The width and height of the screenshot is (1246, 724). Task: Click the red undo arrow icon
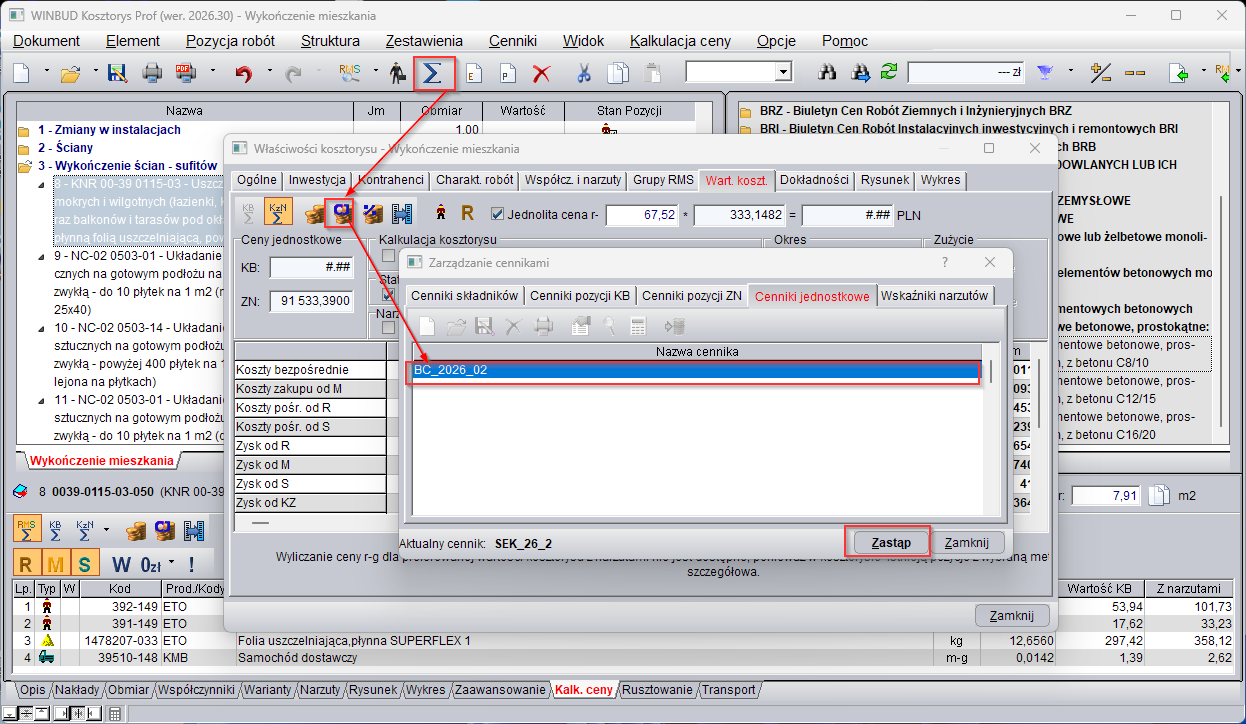click(x=243, y=73)
